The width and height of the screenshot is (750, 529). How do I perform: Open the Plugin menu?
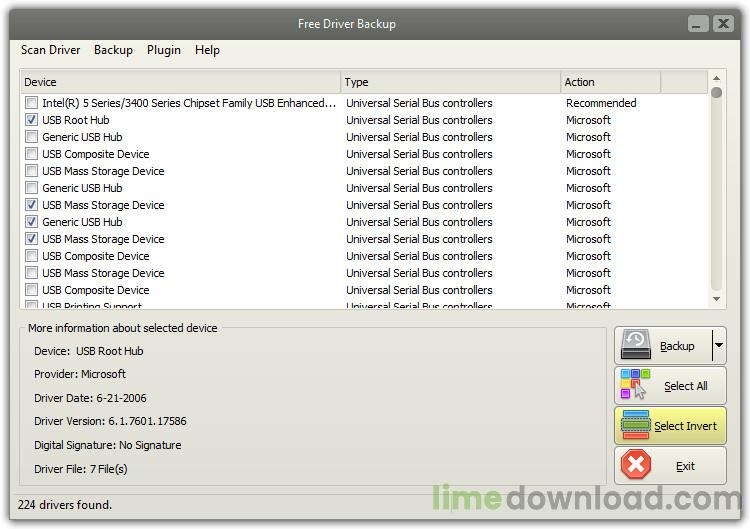164,50
